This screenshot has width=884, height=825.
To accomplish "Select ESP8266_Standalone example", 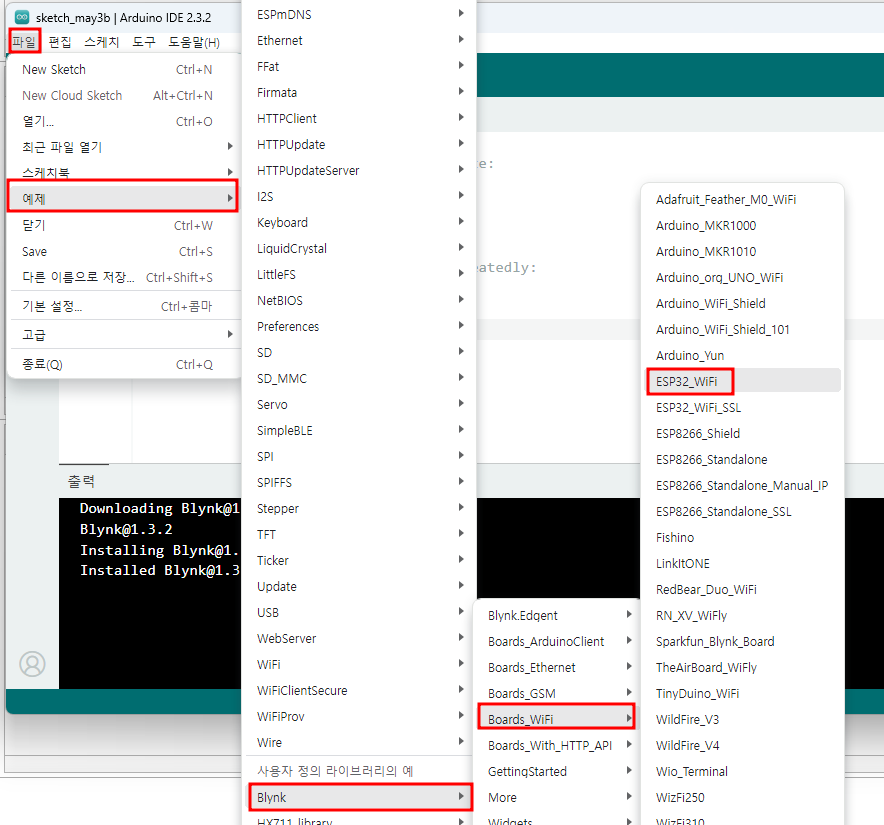I will click(742, 459).
